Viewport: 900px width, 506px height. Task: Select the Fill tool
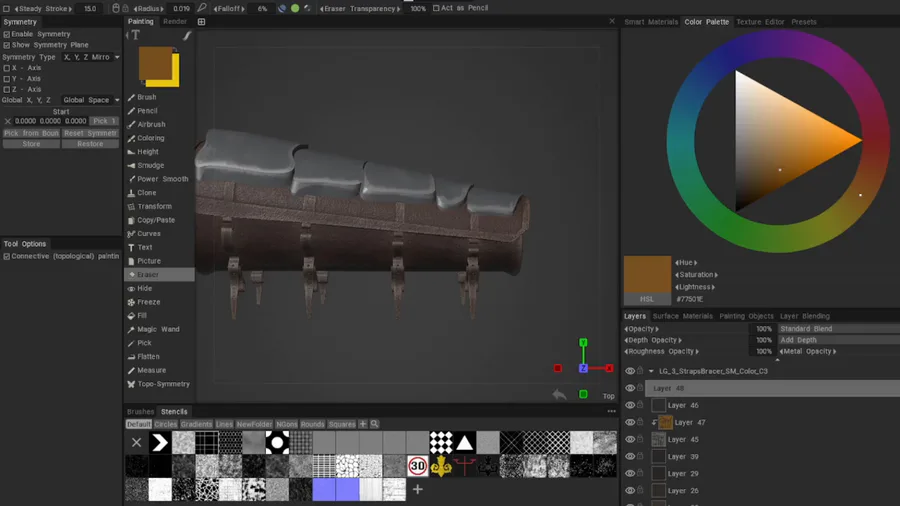point(141,316)
